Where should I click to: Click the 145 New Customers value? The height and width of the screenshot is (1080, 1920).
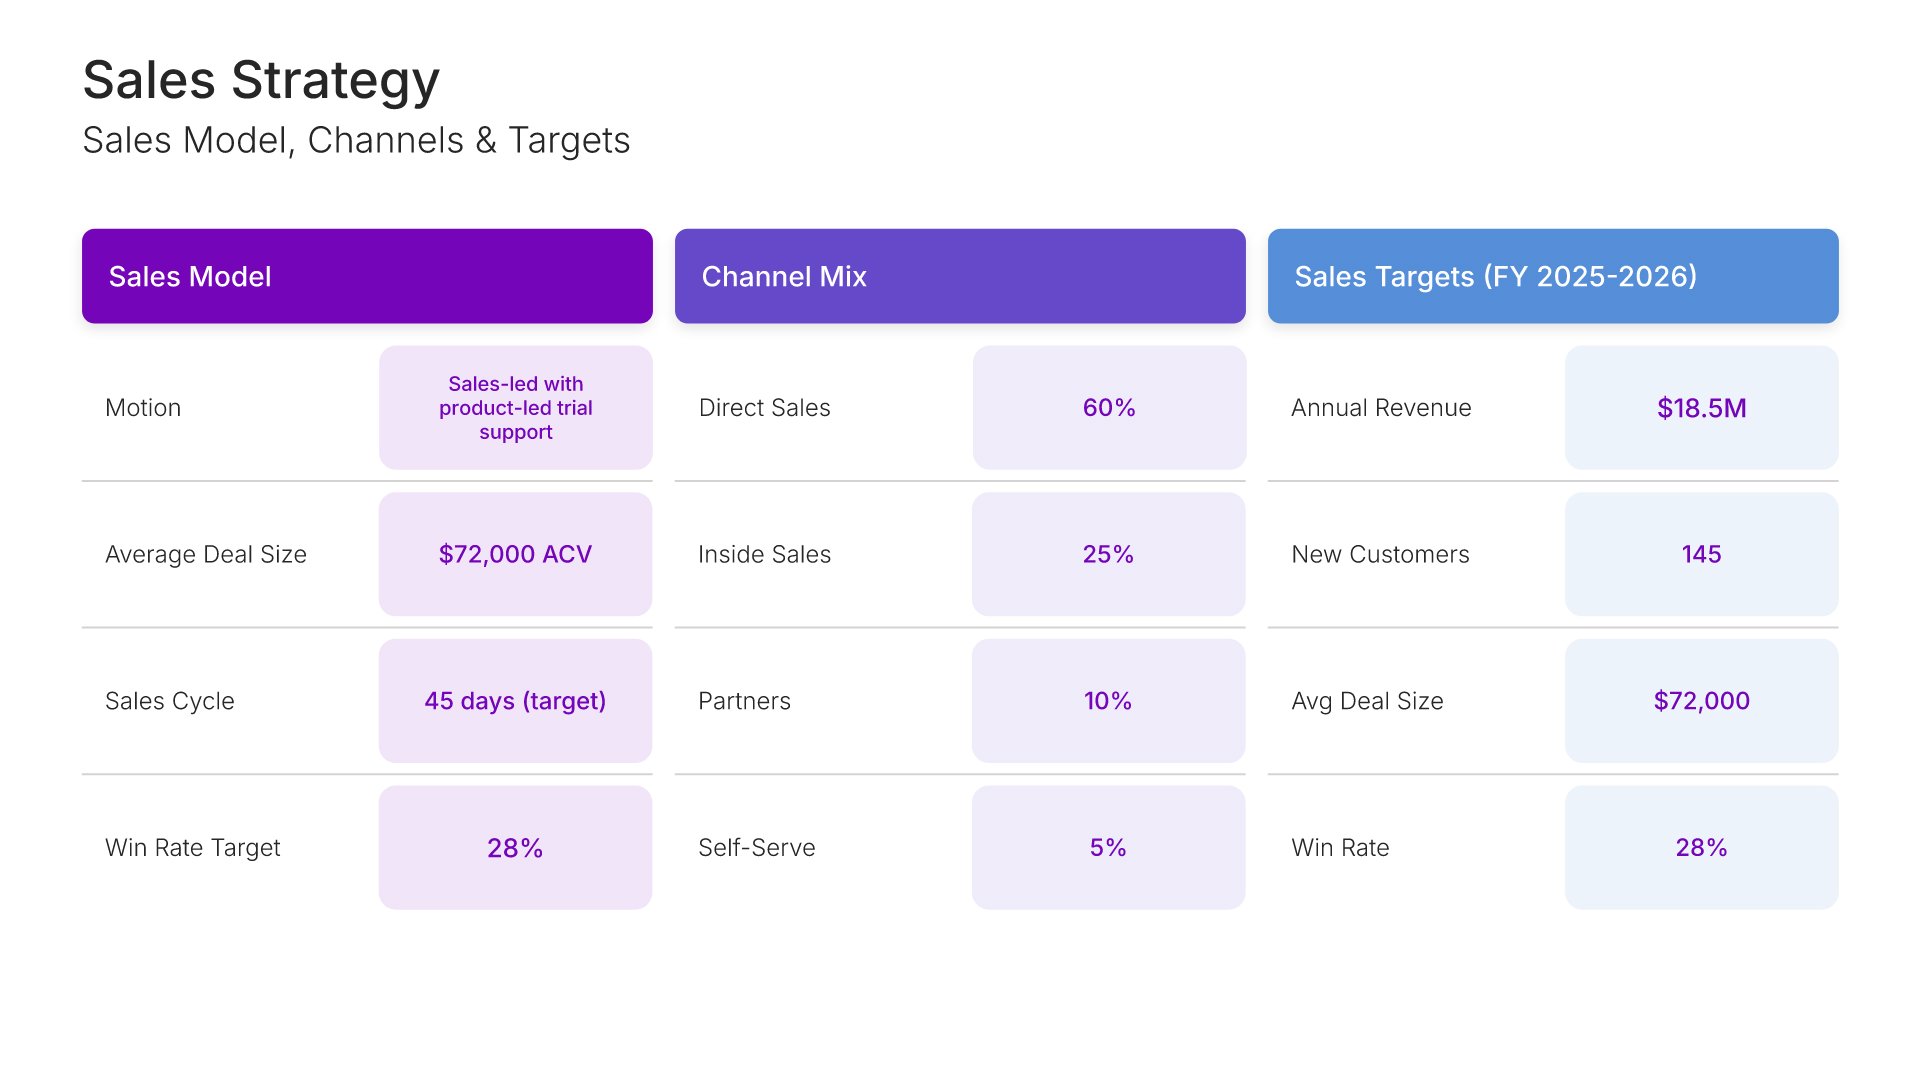coord(1702,554)
